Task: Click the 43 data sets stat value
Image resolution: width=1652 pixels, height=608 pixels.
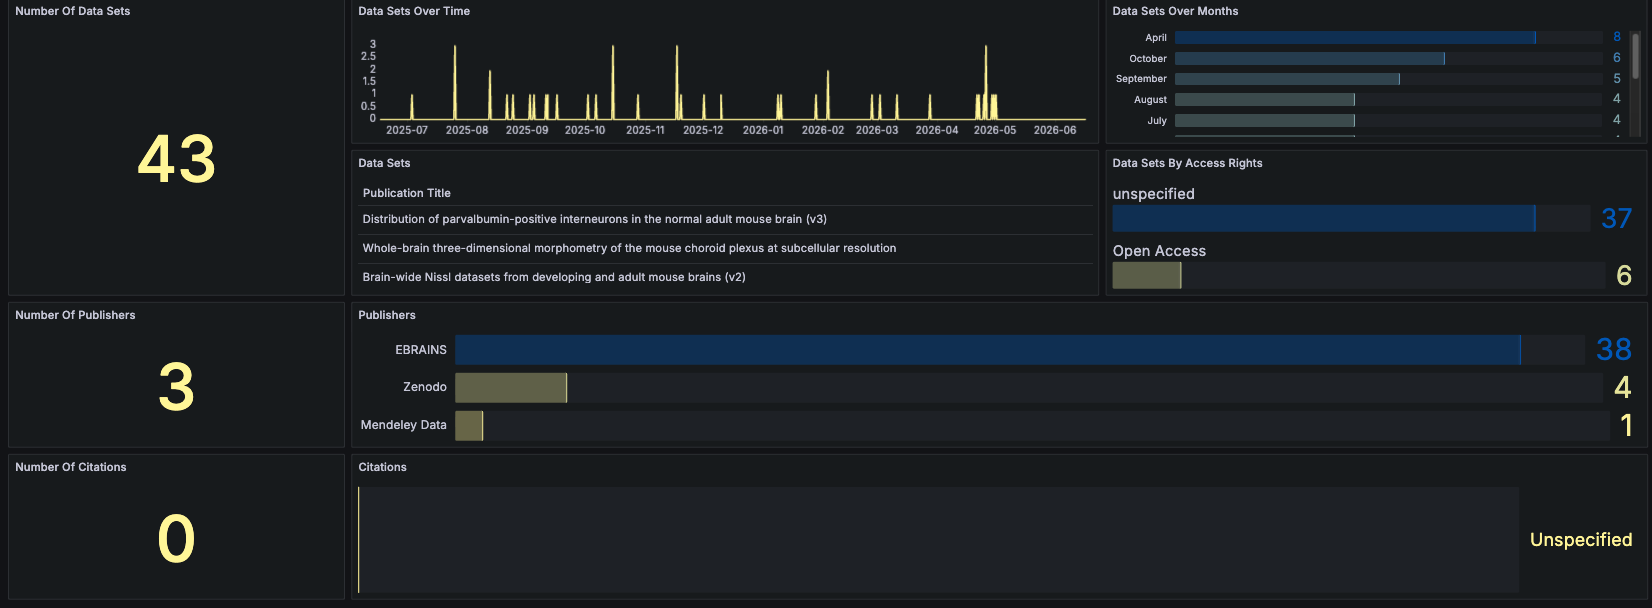Action: (176, 160)
